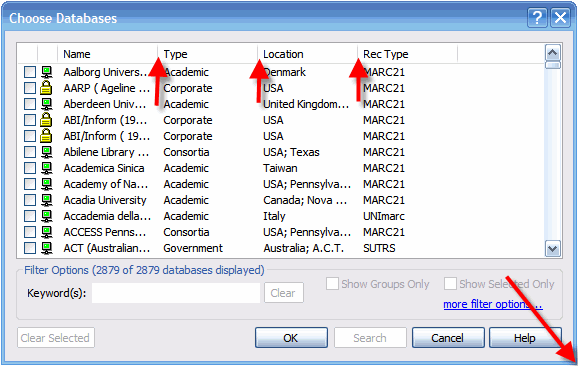The width and height of the screenshot is (578, 366).
Task: Click the SUTRS record type cell
Action: pos(379,248)
